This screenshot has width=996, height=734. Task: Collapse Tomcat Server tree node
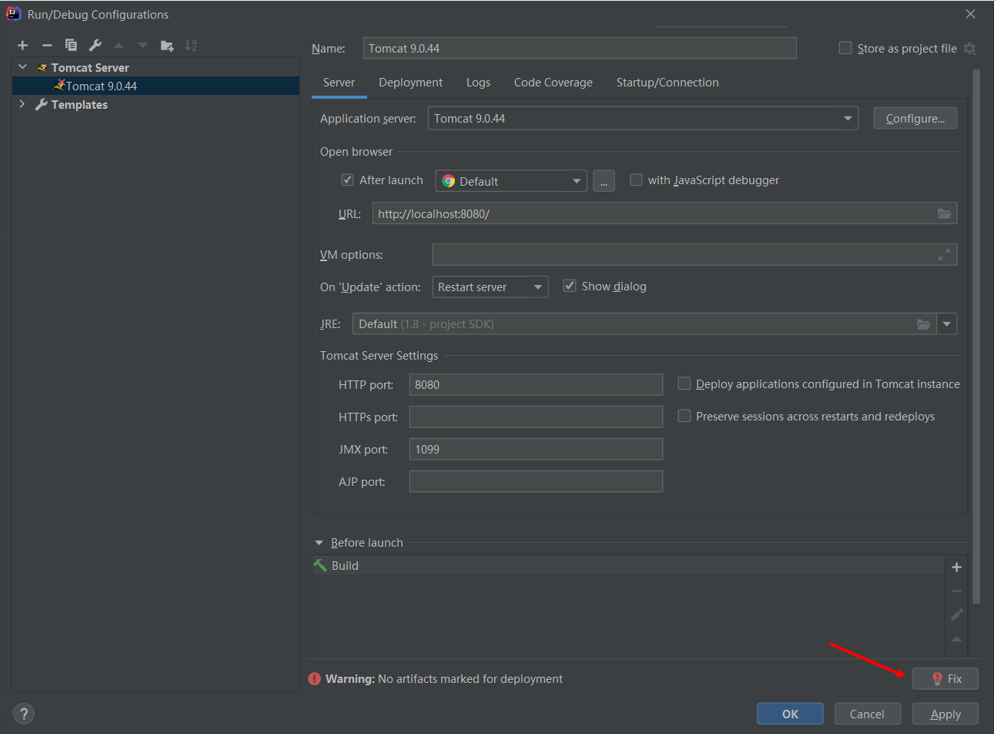[23, 67]
